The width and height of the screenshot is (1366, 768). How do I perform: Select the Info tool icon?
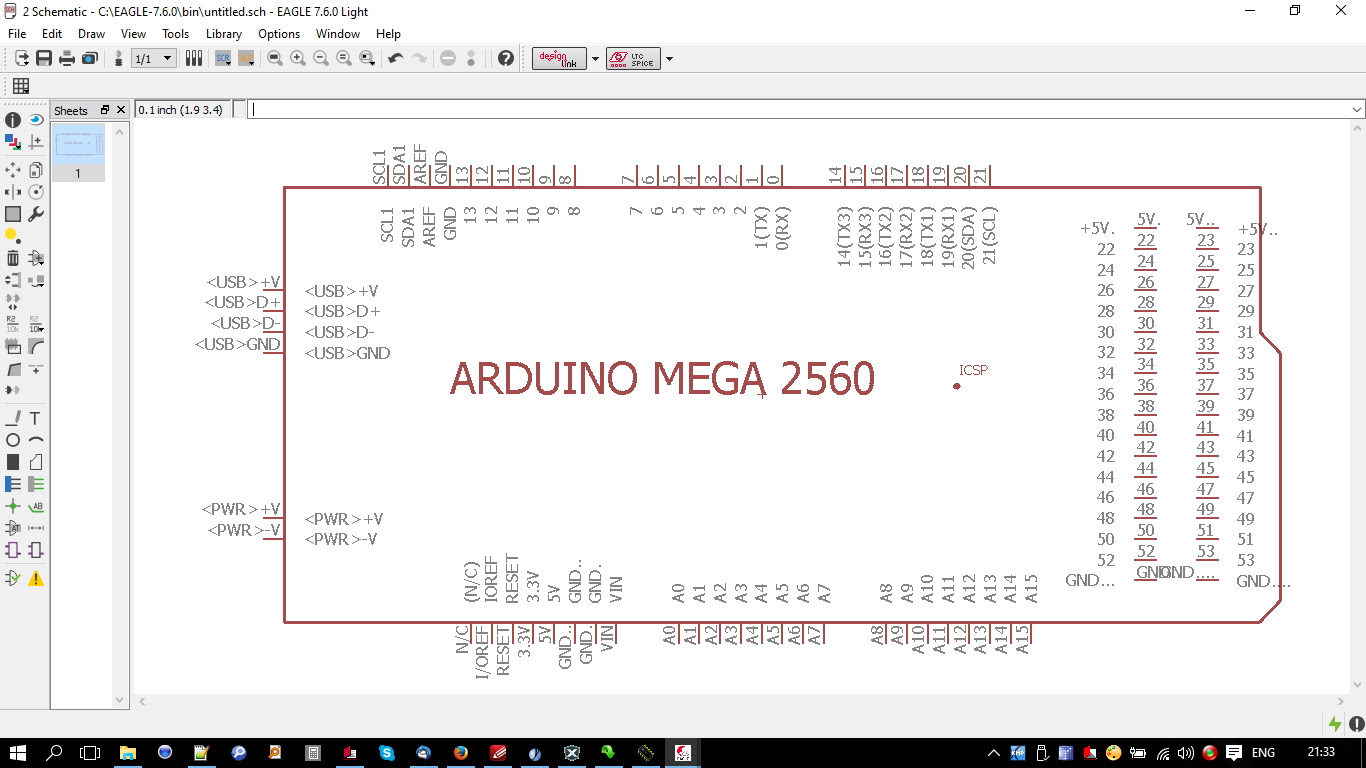coord(13,120)
